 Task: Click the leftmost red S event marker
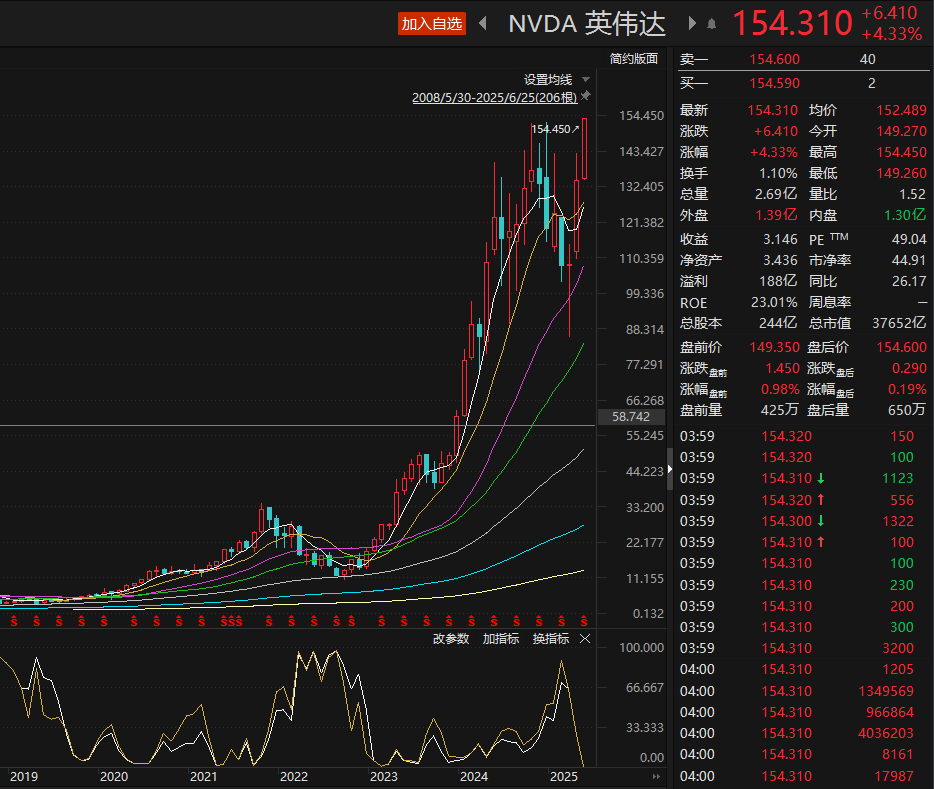(14, 622)
